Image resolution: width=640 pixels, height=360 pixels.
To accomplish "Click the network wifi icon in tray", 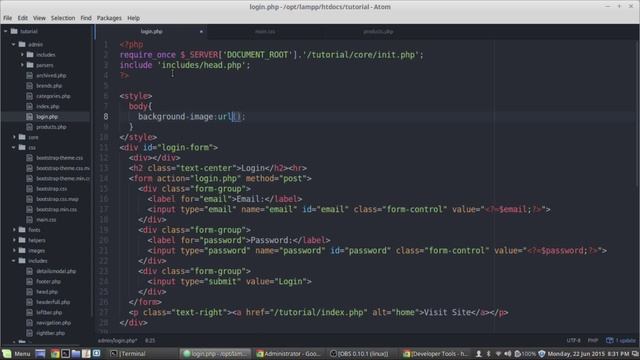I will click(x=498, y=353).
